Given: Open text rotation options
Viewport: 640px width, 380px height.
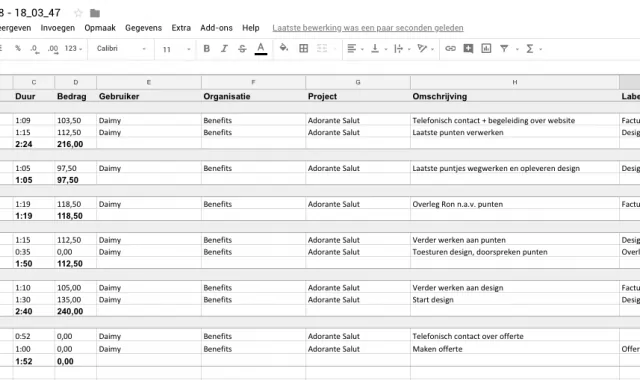Looking at the screenshot, I should click(422, 49).
